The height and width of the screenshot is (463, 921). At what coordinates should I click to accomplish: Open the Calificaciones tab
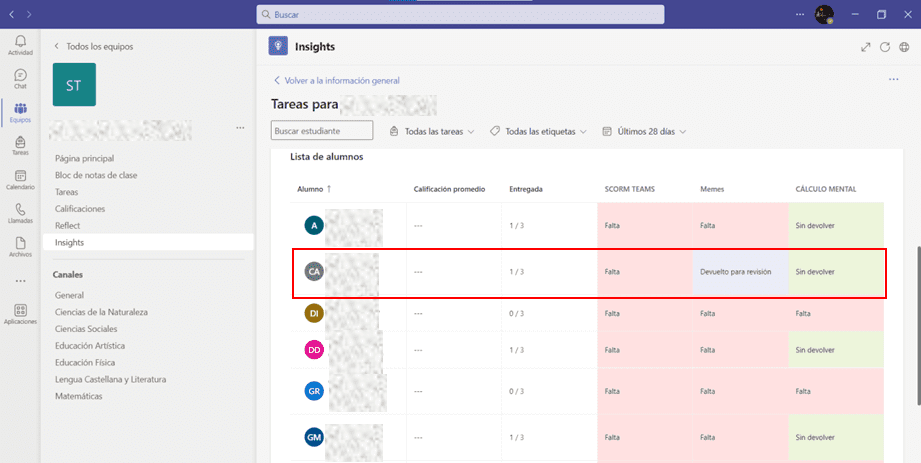pyautogui.click(x=80, y=209)
